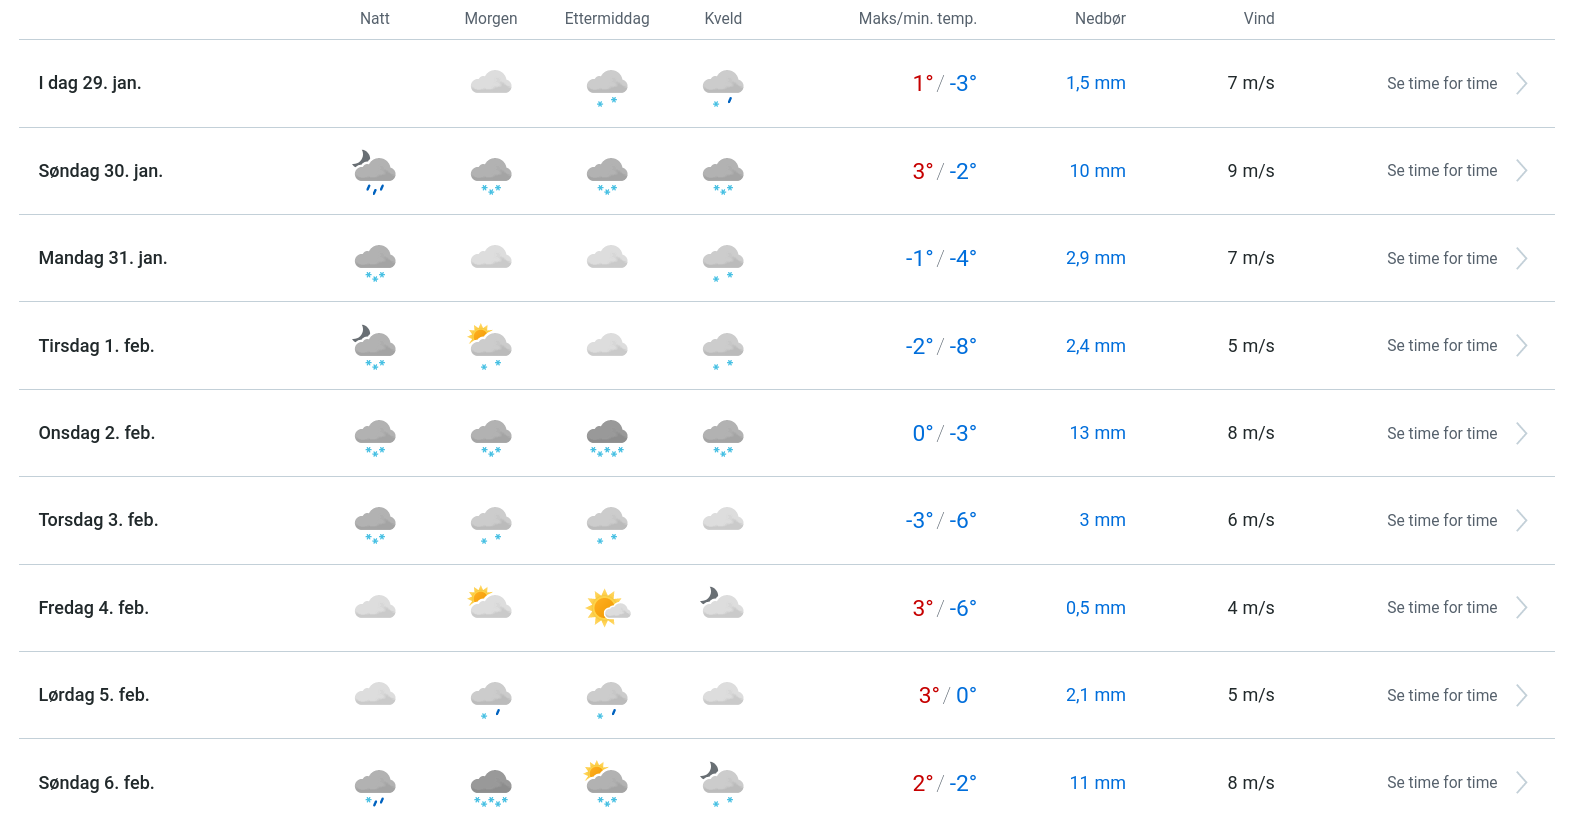Viewport: 1574px width, 825px height.
Task: Click today's evening sleet icon
Action: 723,86
